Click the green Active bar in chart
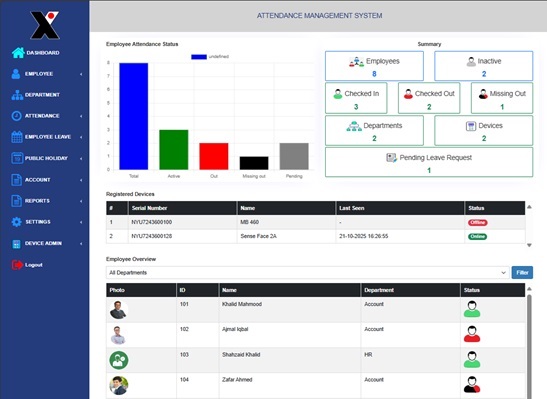Viewport: 547px width, 399px height. (174, 150)
